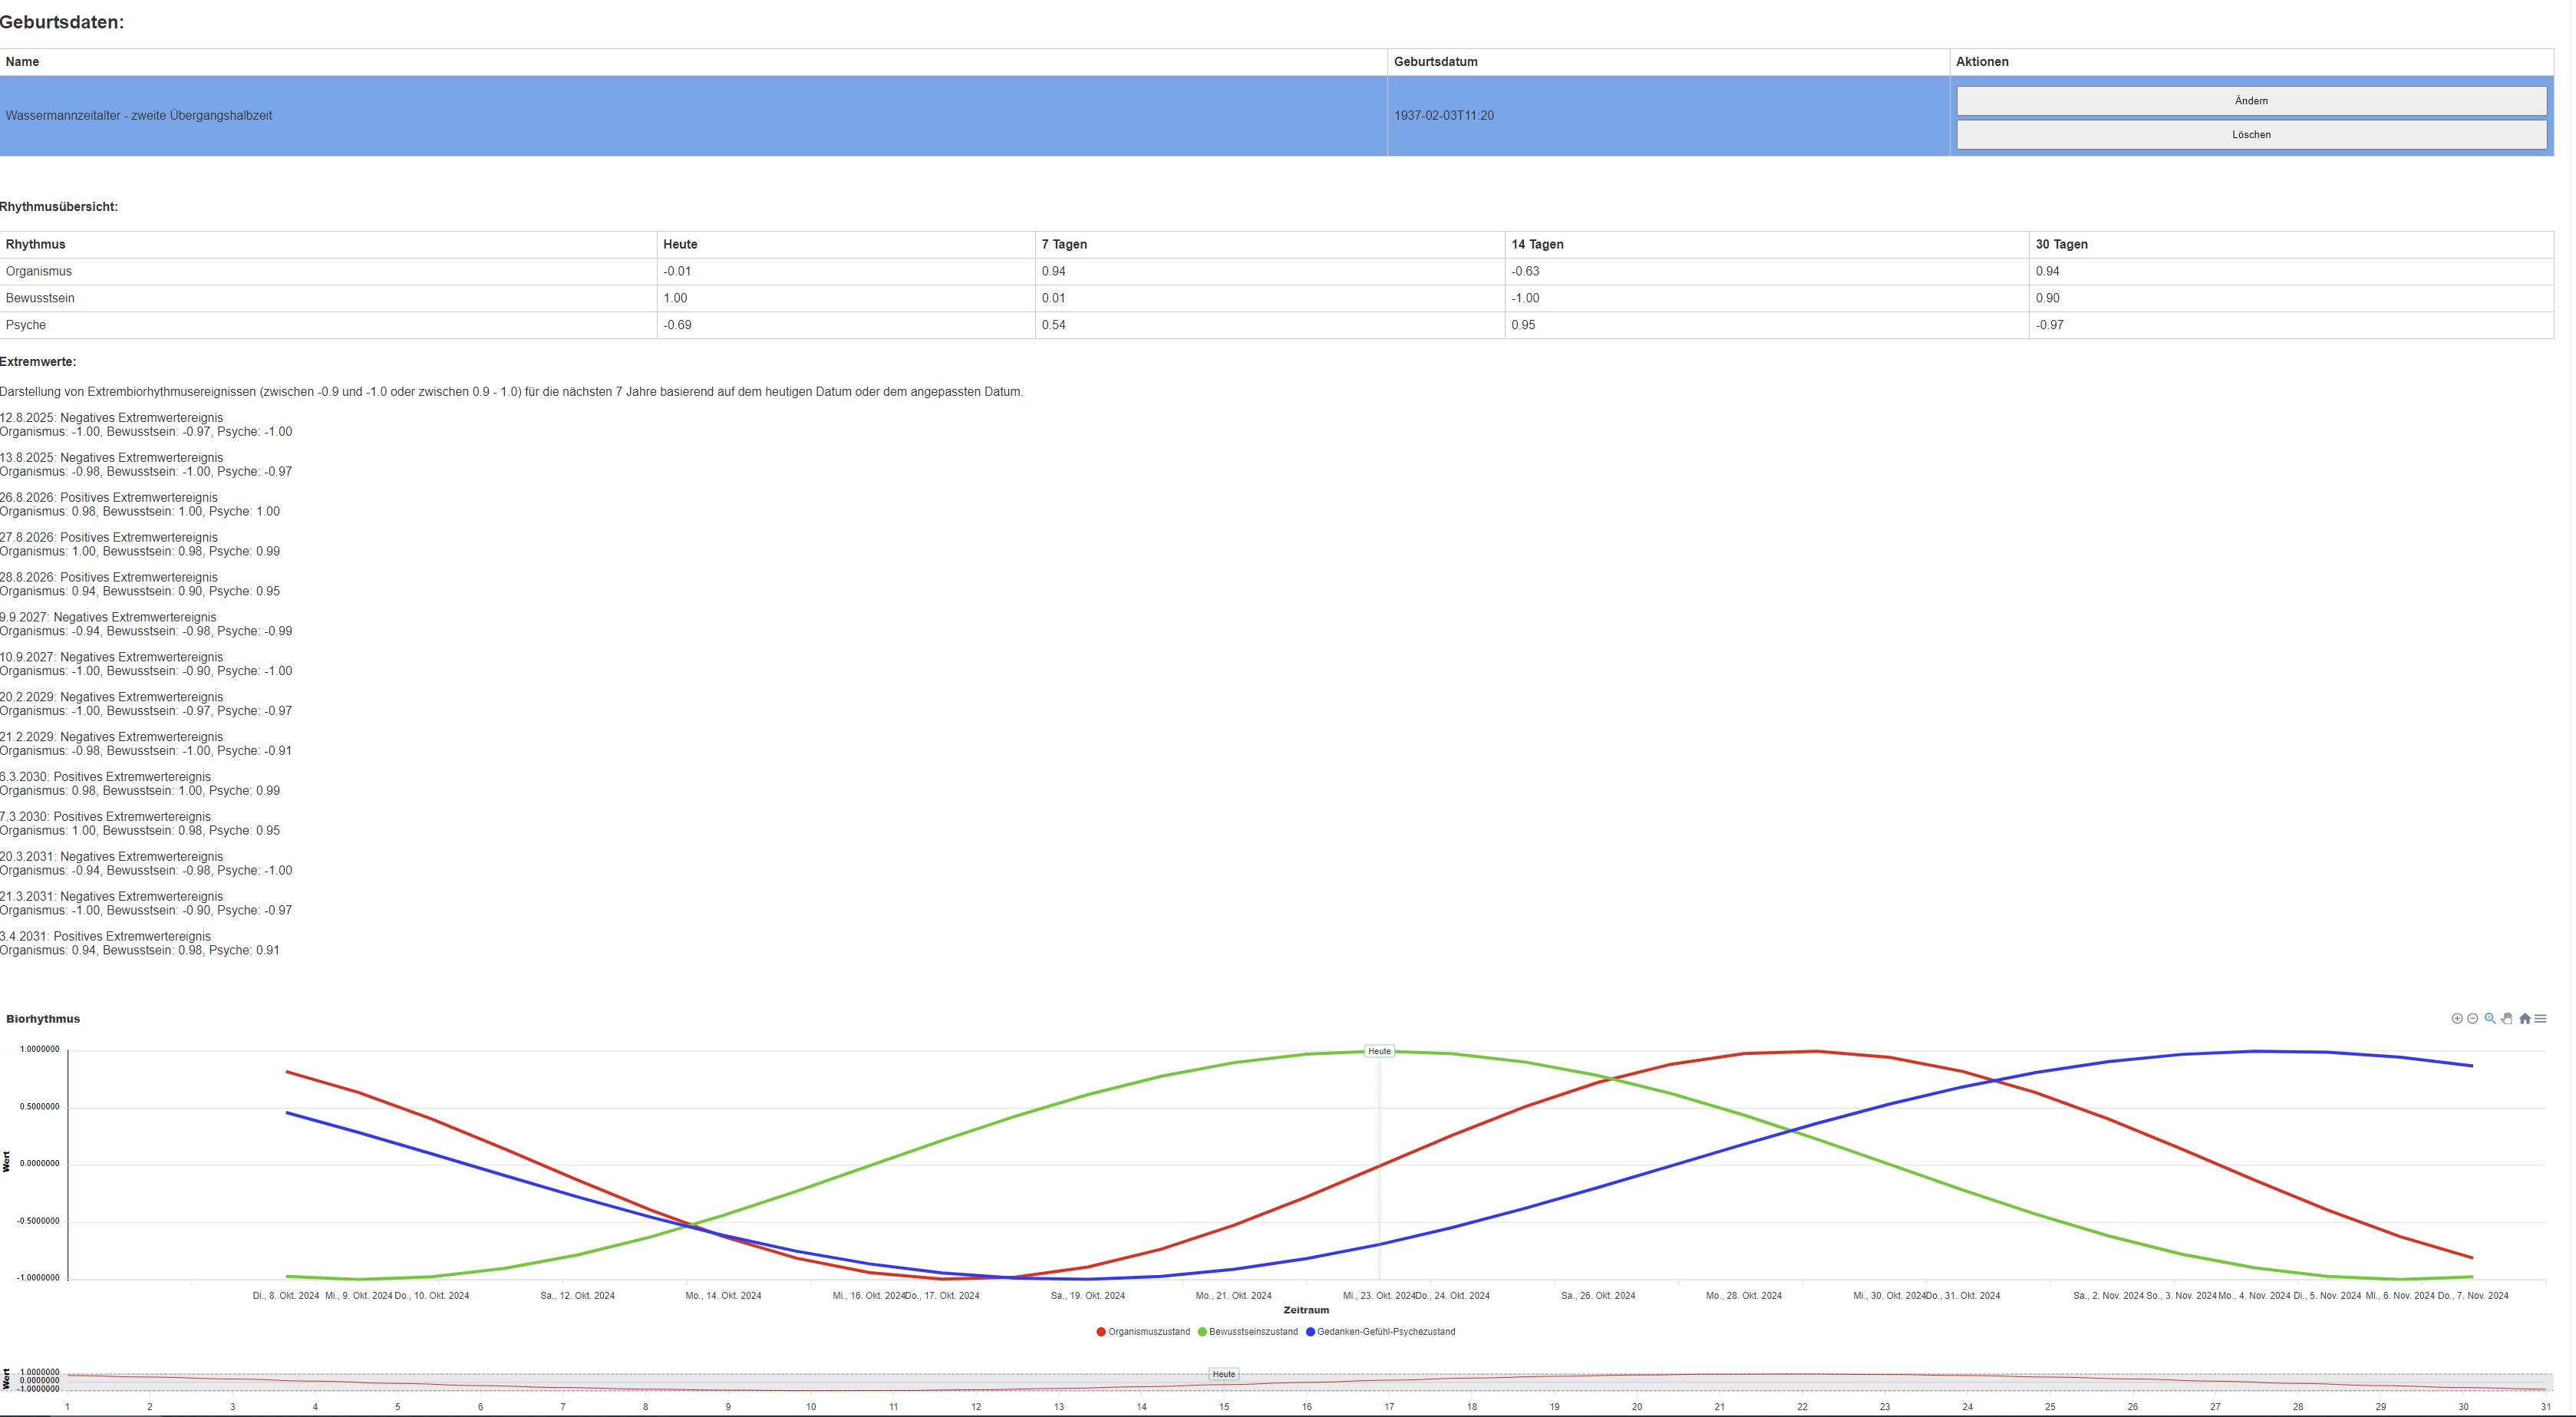Click the chart zoom in icon
The image size is (2576, 1417).
point(2456,1018)
